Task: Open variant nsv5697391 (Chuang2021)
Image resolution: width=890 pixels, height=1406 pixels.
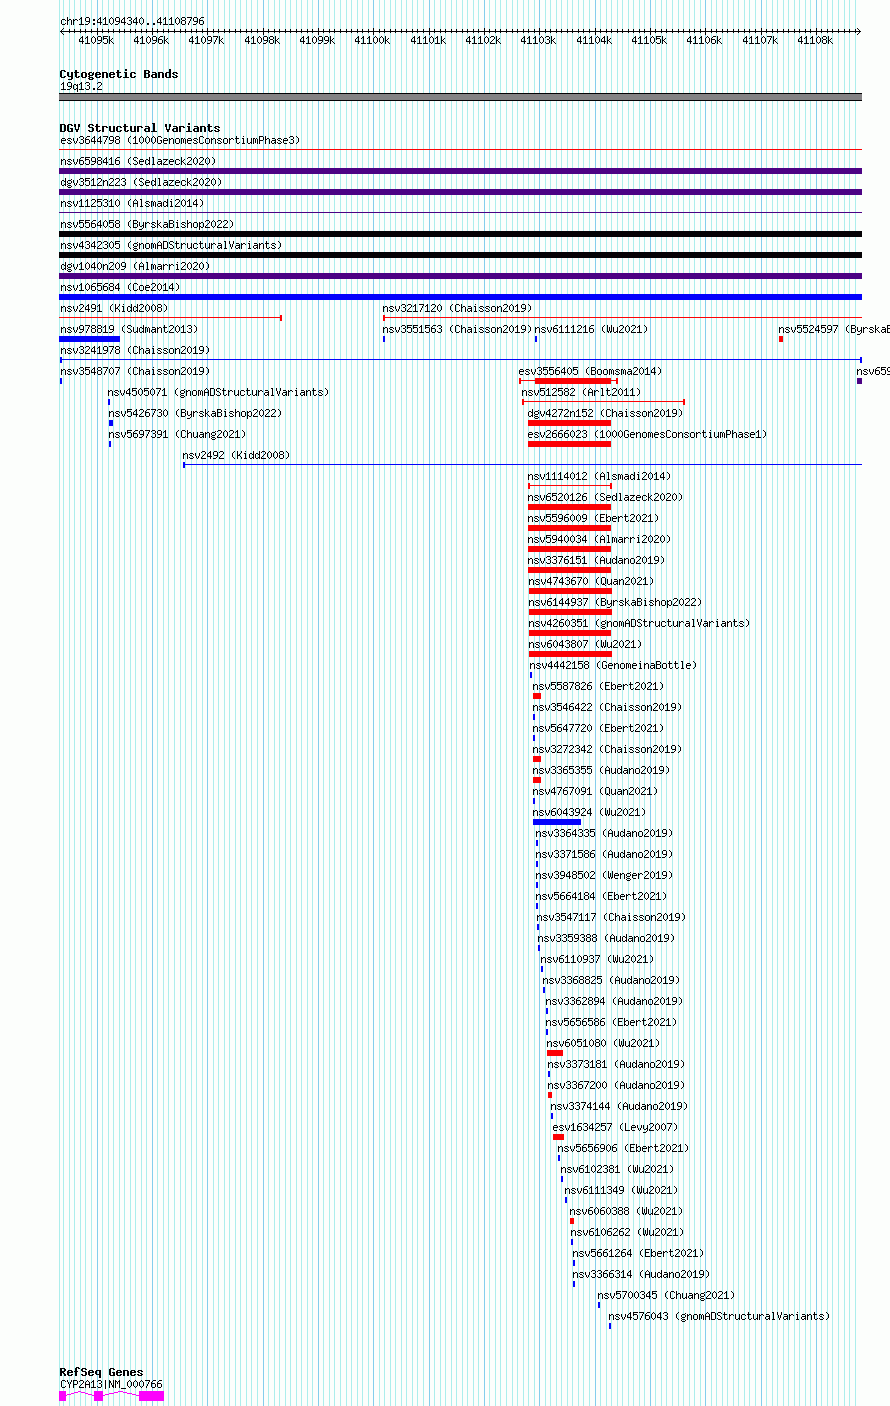Action: (177, 434)
